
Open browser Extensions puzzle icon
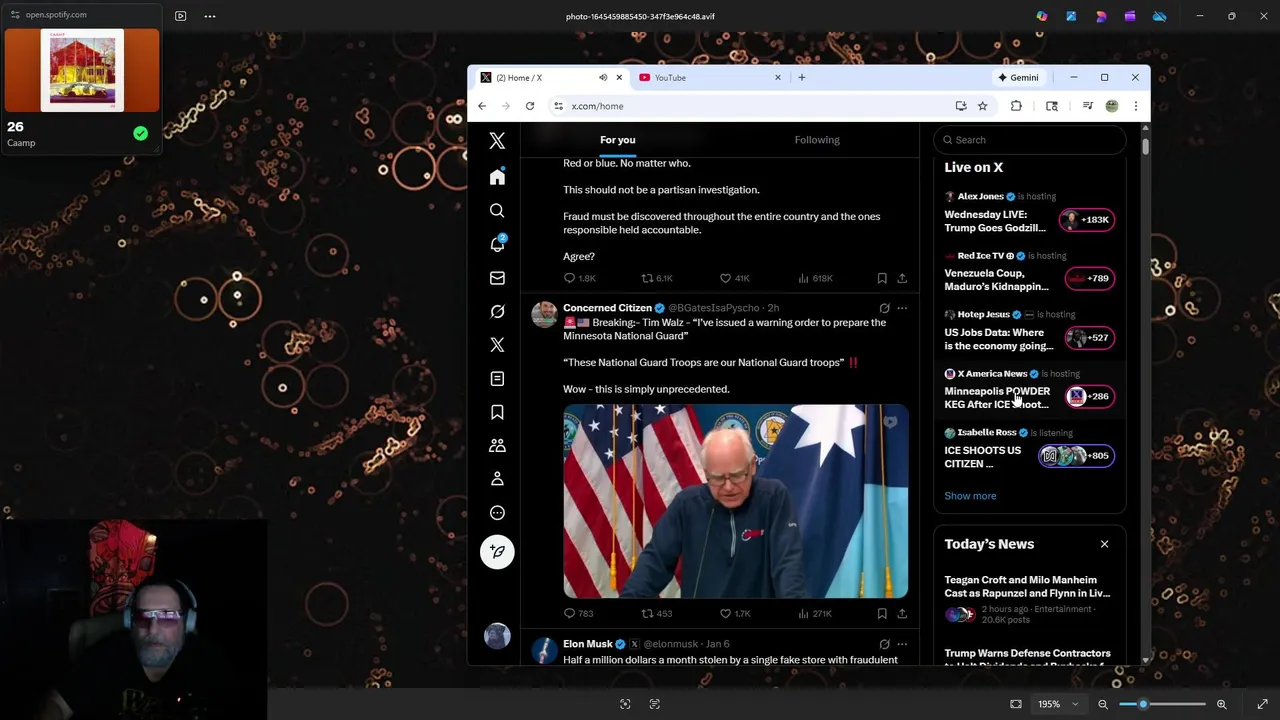pyautogui.click(x=1016, y=106)
